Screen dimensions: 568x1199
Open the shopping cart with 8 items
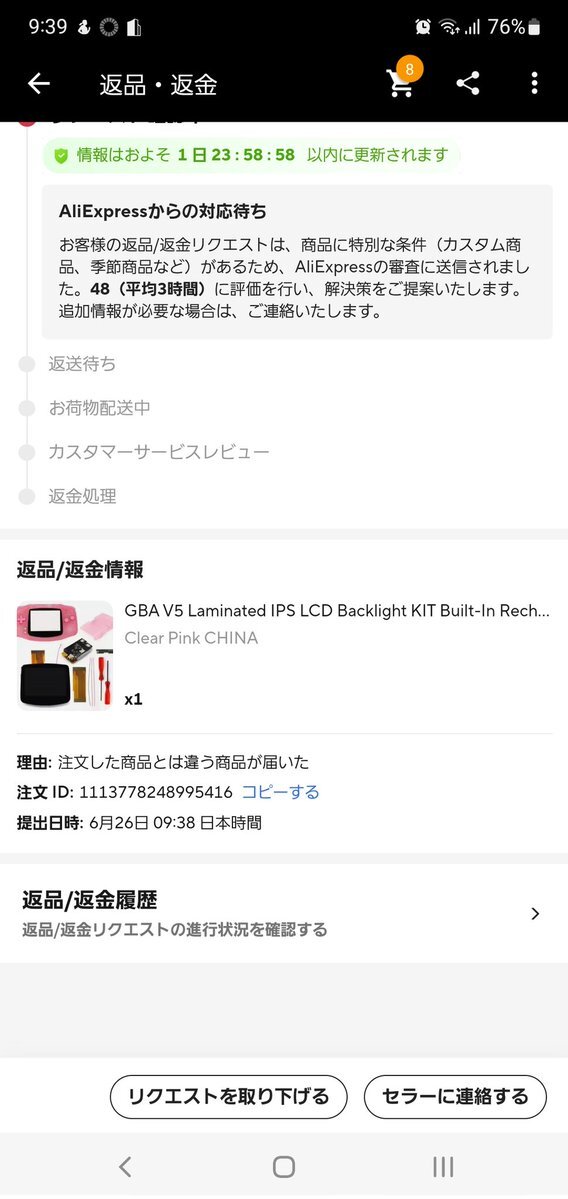[403, 81]
